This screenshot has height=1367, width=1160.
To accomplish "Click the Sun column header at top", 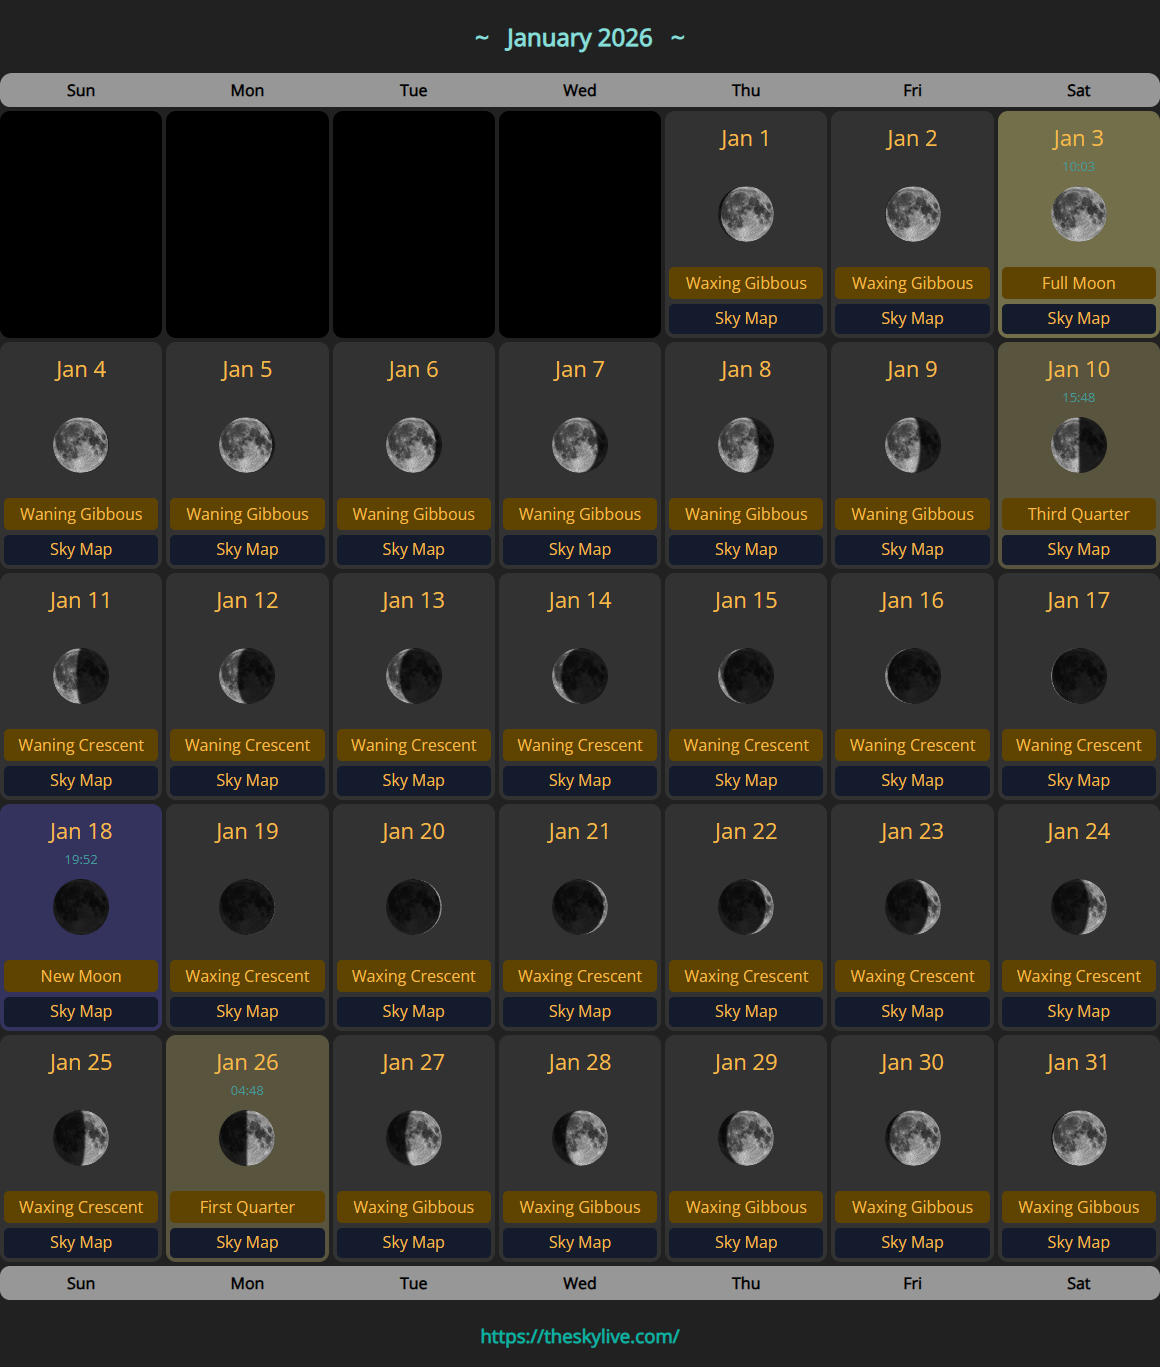I will click(x=81, y=90).
